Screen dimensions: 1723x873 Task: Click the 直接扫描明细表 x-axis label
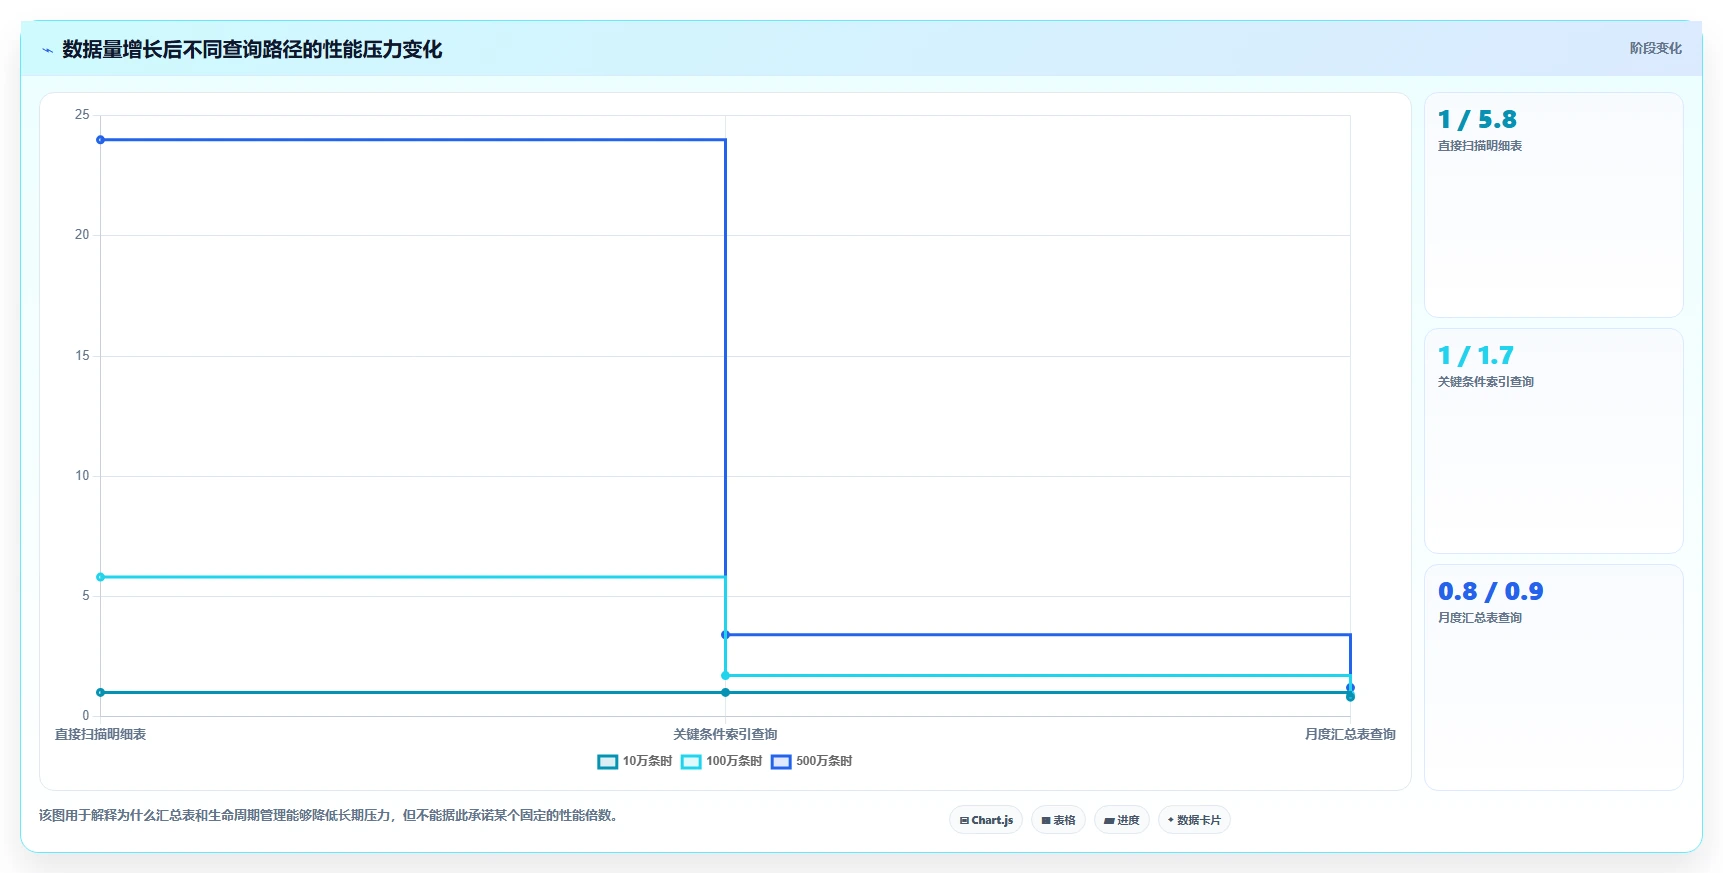100,734
